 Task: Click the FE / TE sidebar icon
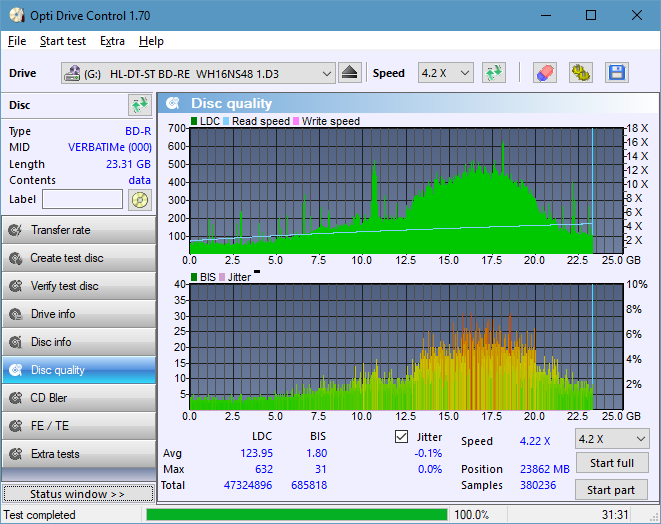[16, 426]
